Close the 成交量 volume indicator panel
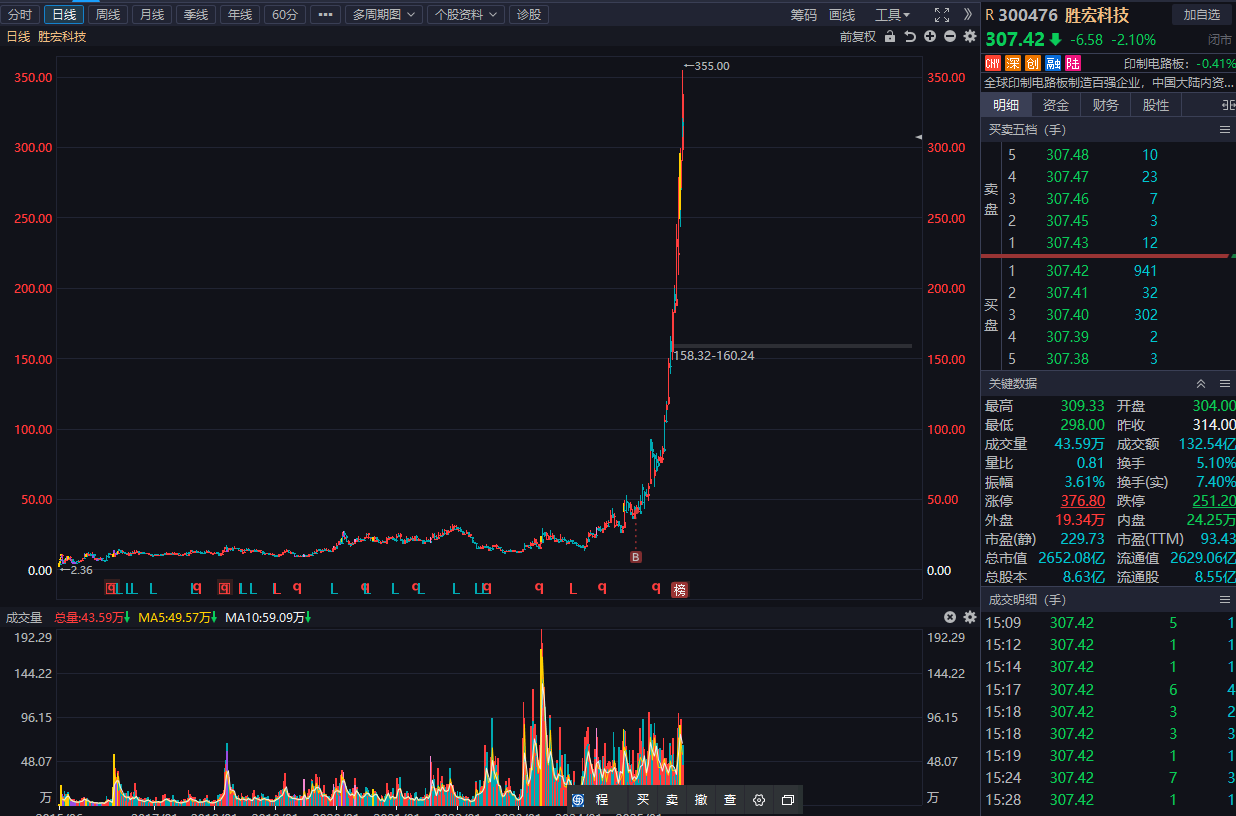 click(950, 617)
